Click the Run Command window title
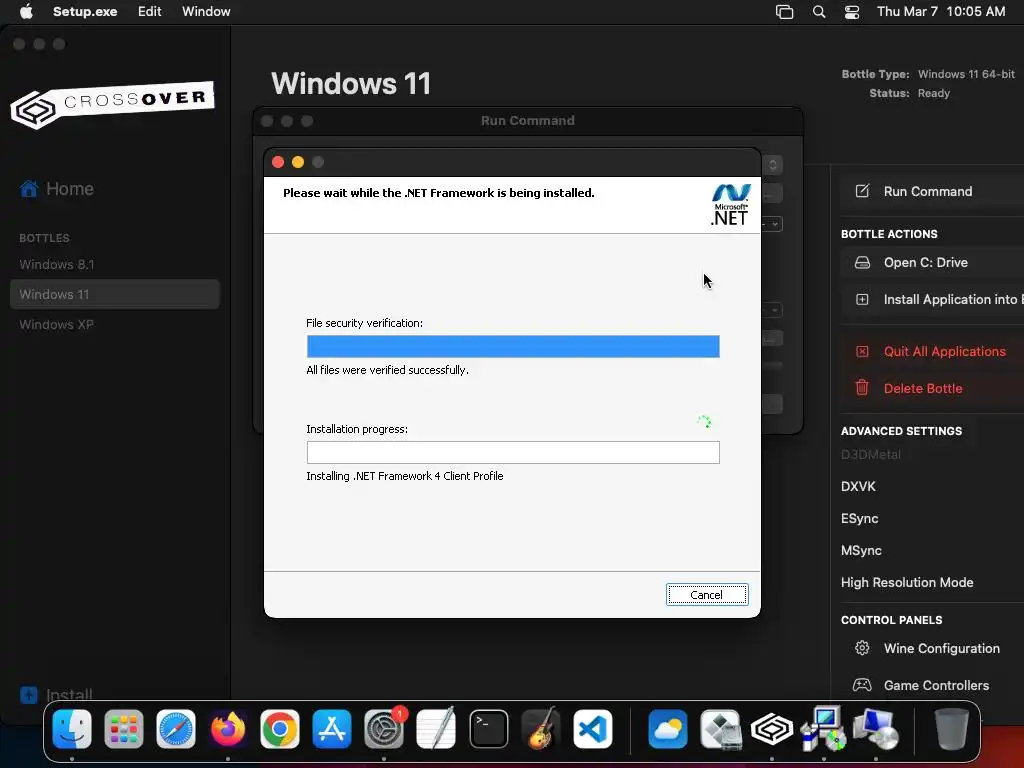This screenshot has height=768, width=1024. 528,121
